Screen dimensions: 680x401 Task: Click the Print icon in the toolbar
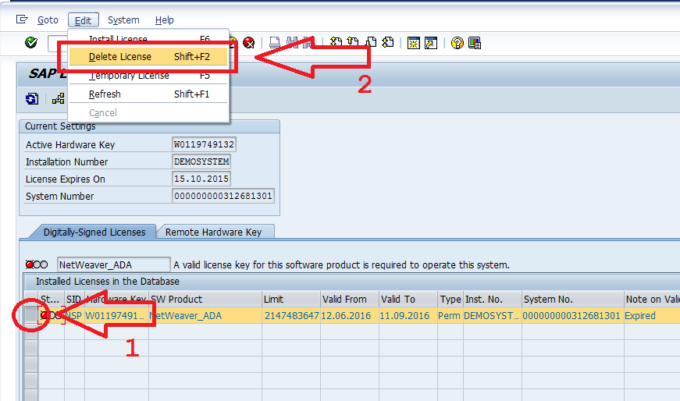click(275, 42)
